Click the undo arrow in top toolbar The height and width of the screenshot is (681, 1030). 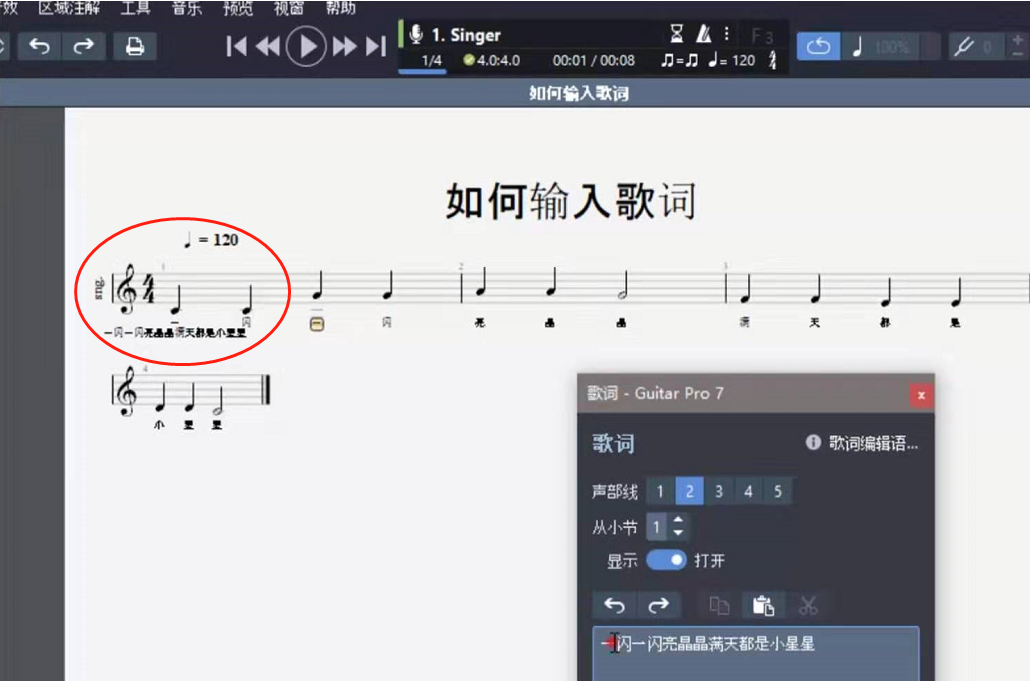tap(40, 47)
